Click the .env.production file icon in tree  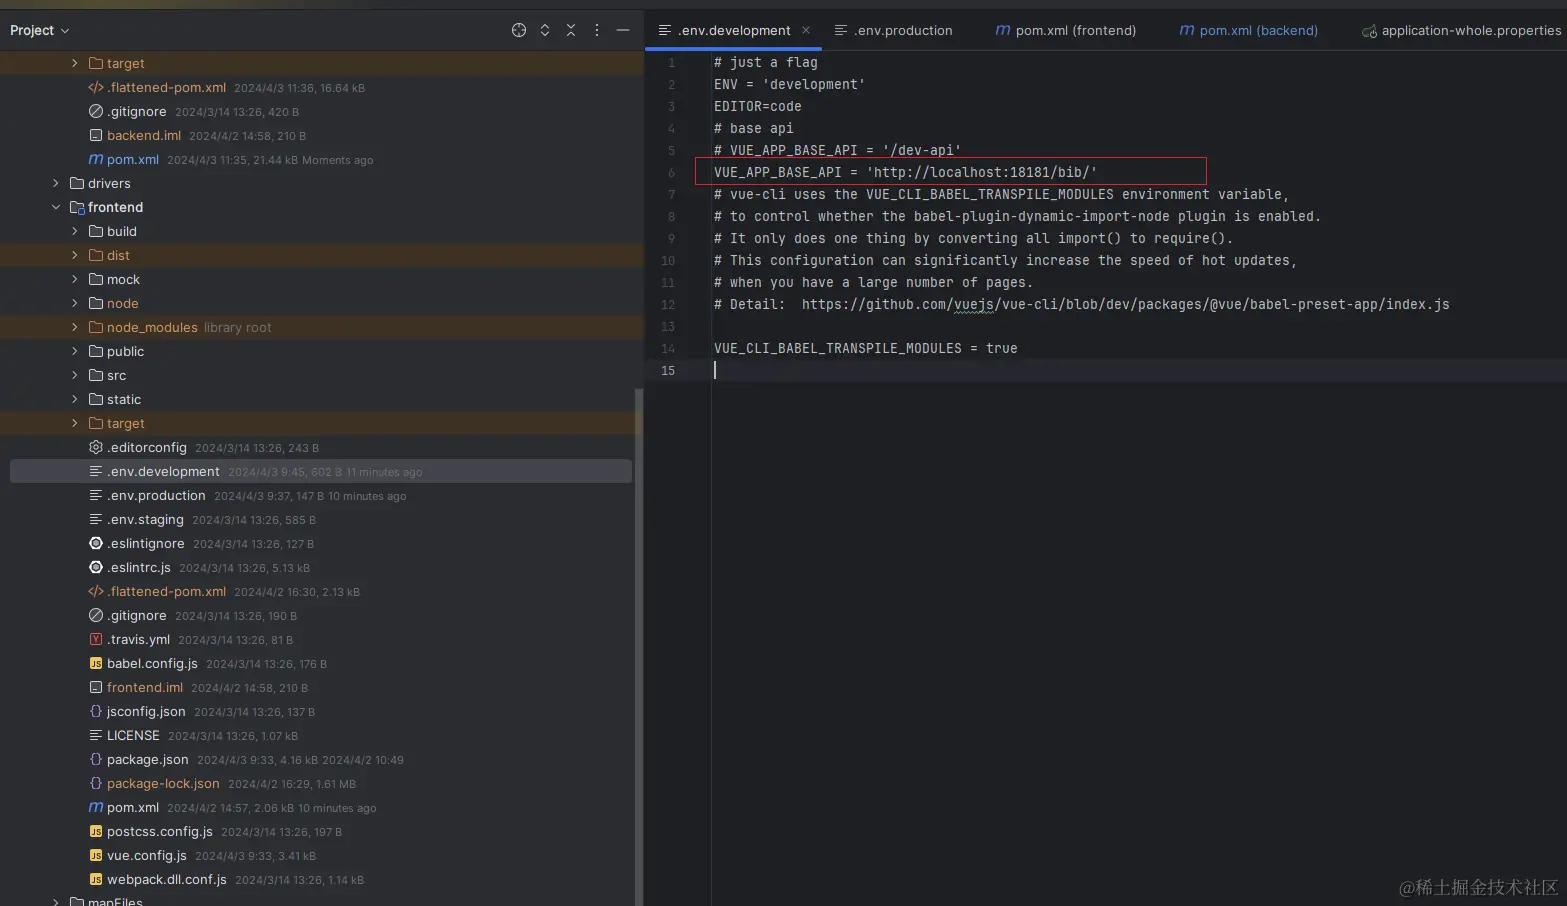[x=96, y=495]
